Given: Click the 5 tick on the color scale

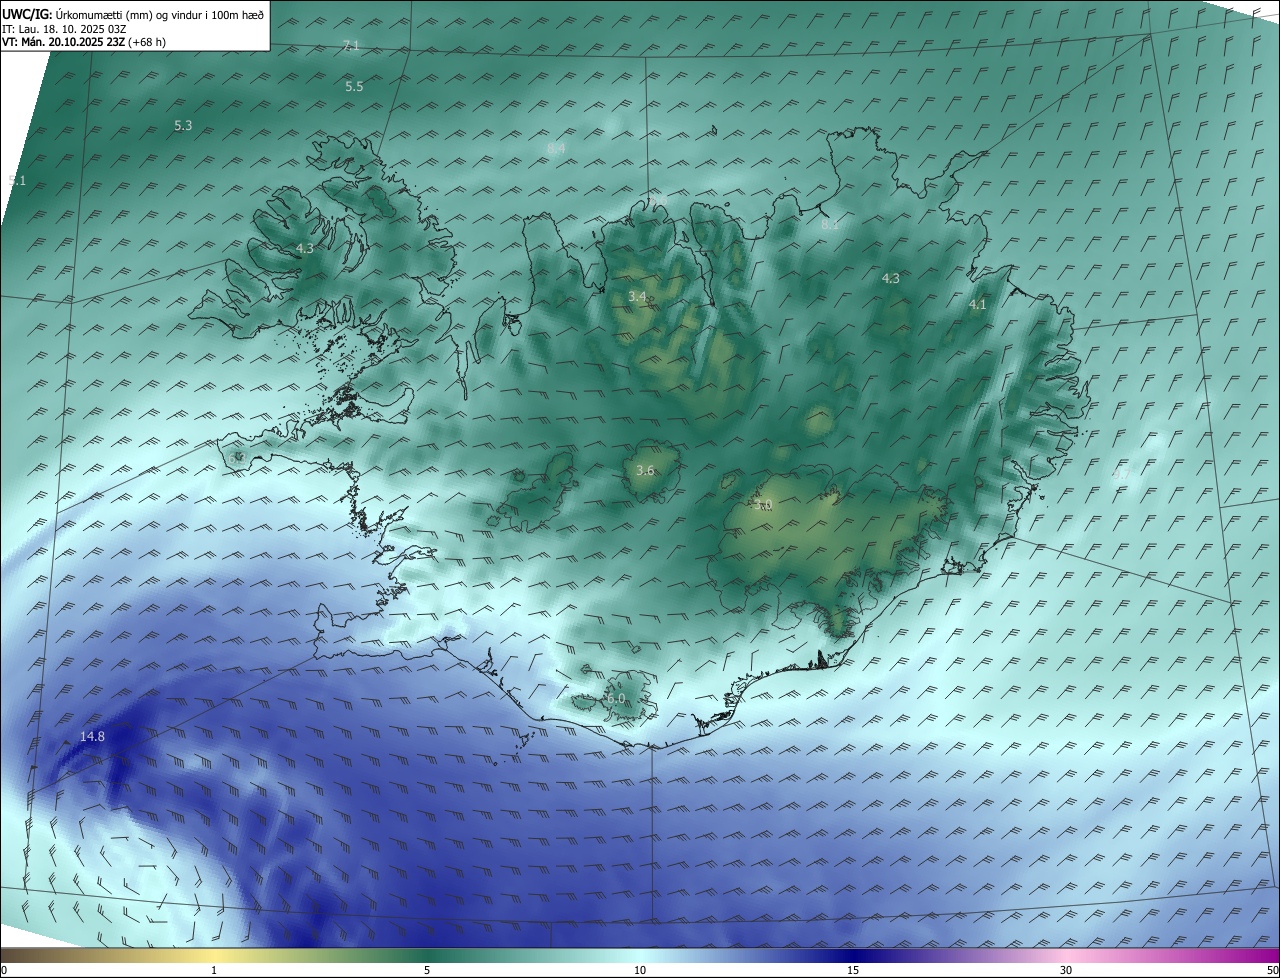Looking at the screenshot, I should pyautogui.click(x=427, y=971).
